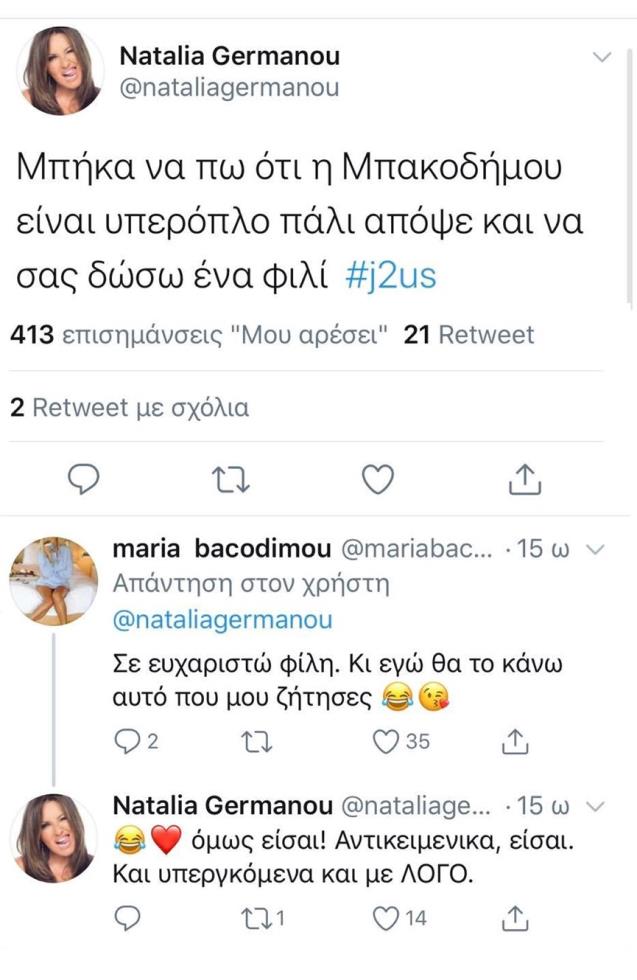This screenshot has height=980, width=637.
Task: Open the #j2us hashtag
Action: (x=396, y=278)
